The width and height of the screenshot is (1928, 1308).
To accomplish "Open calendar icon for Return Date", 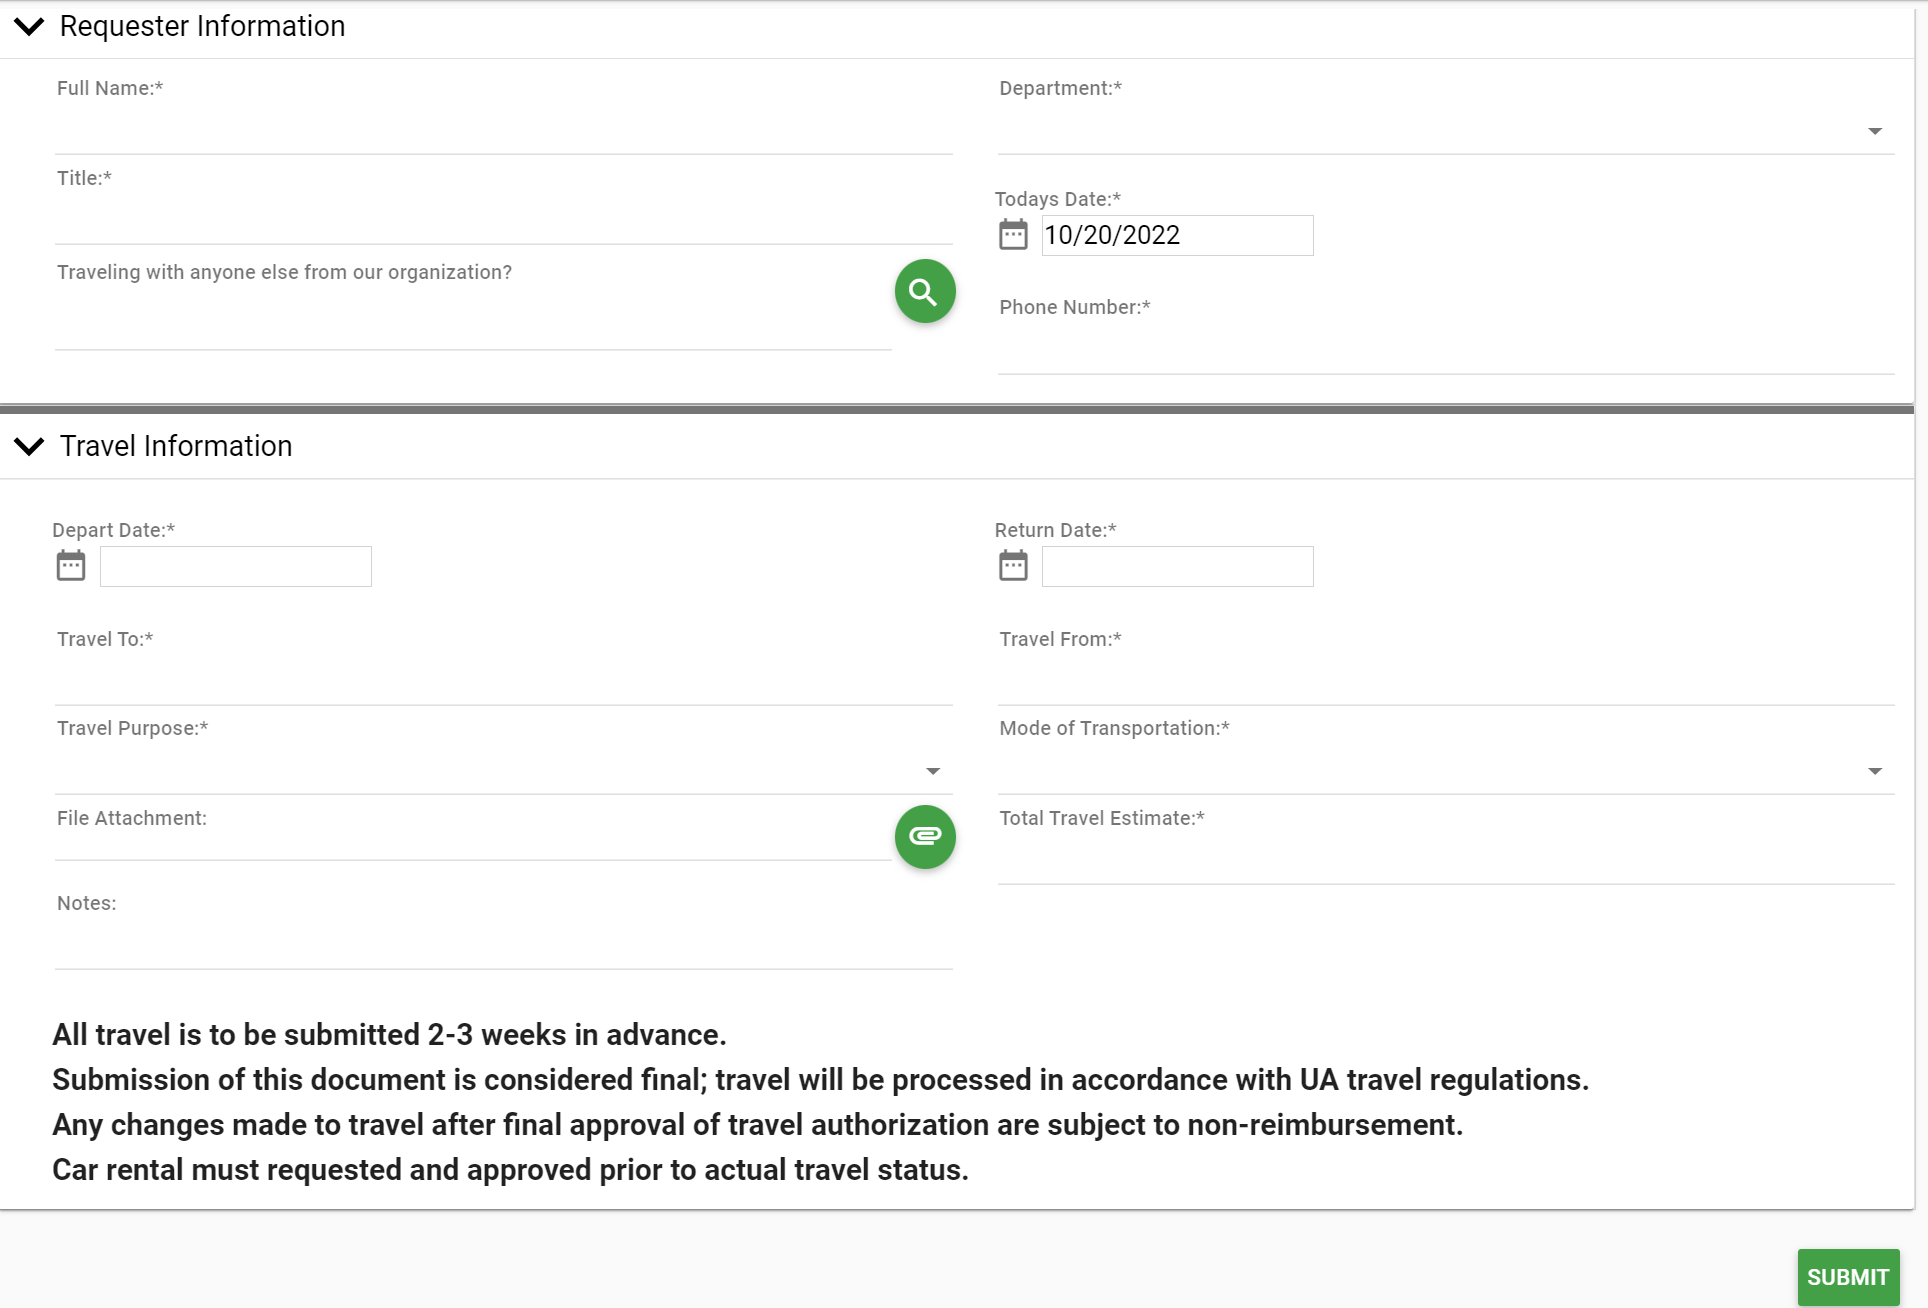I will [x=1013, y=566].
